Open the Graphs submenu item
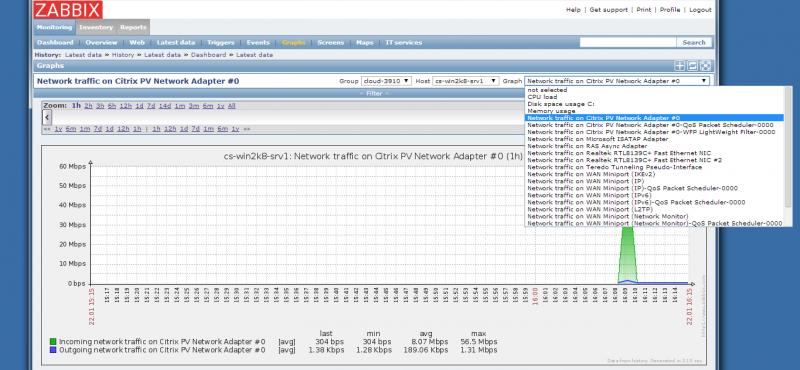800x370 pixels. [293, 43]
